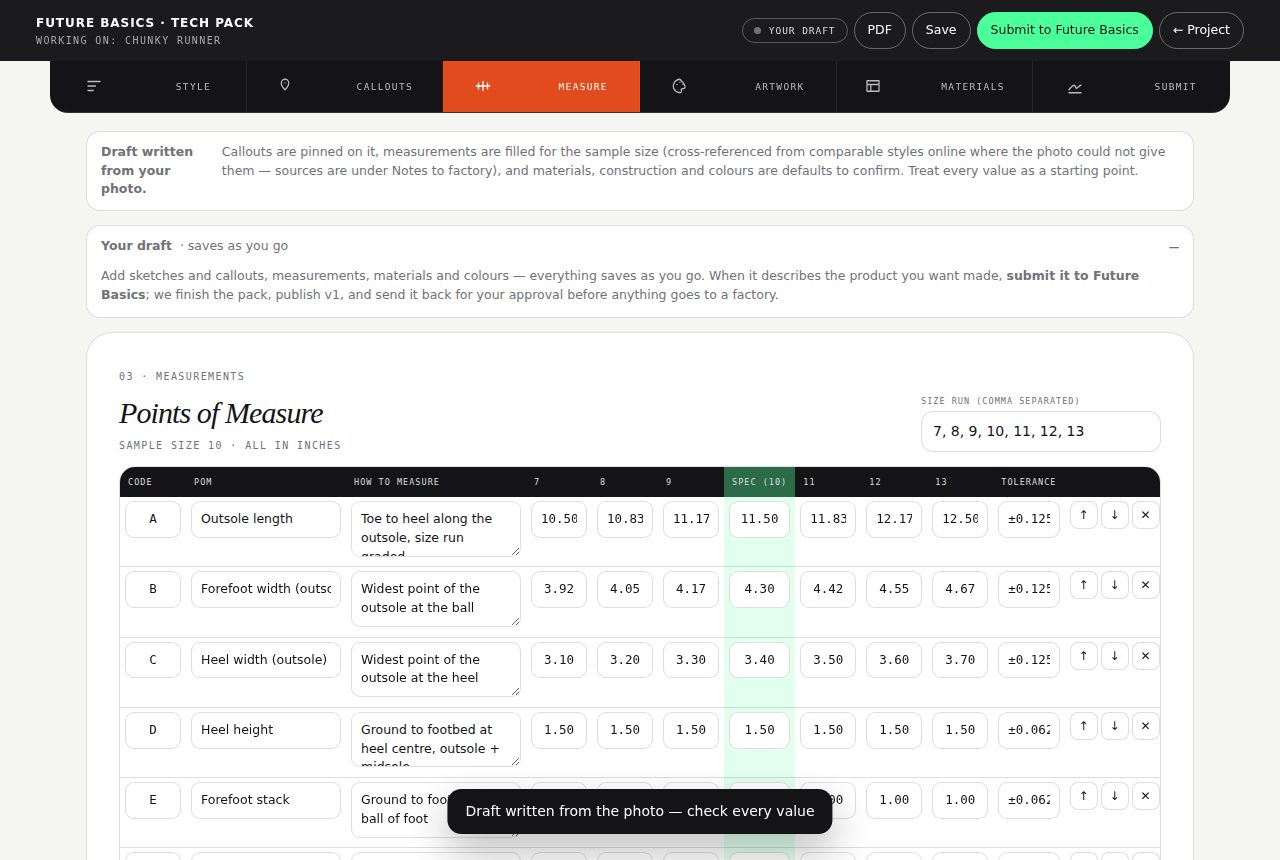Edit Forefoot width size 12 value 4.55
Screen dimensions: 1280x860
(894, 589)
